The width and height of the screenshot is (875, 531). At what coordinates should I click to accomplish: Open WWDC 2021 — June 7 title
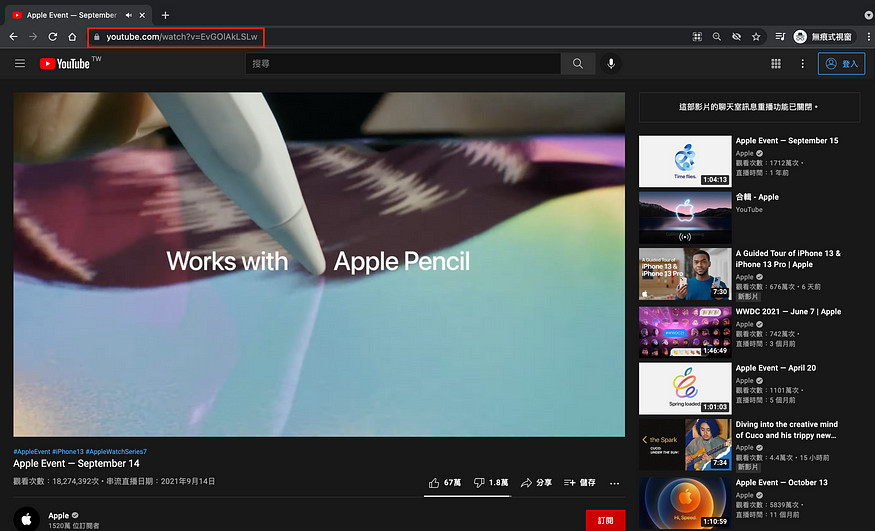(788, 312)
